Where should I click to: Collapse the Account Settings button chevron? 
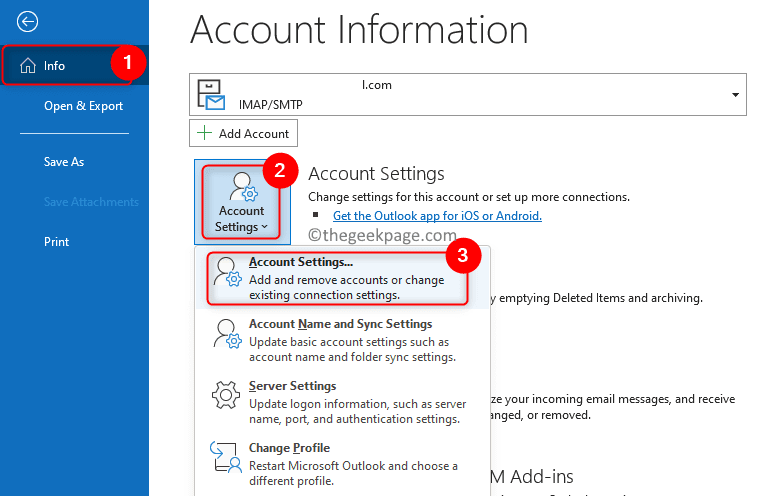(x=265, y=227)
